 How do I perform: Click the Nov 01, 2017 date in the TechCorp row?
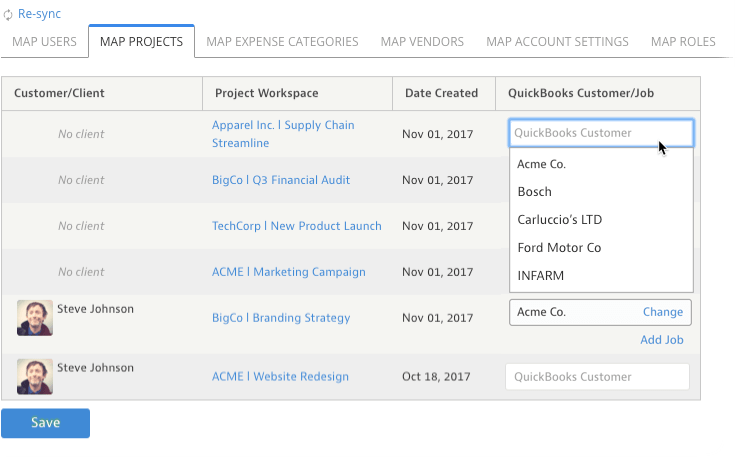pos(437,226)
